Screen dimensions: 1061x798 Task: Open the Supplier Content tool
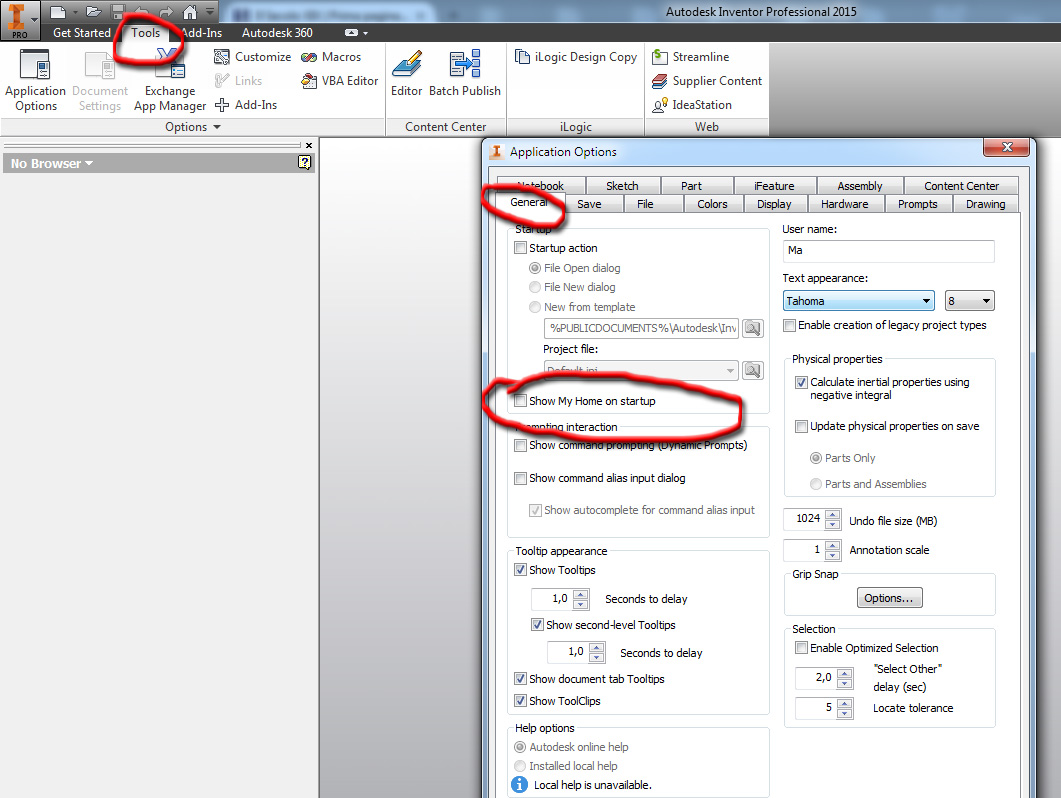click(707, 80)
